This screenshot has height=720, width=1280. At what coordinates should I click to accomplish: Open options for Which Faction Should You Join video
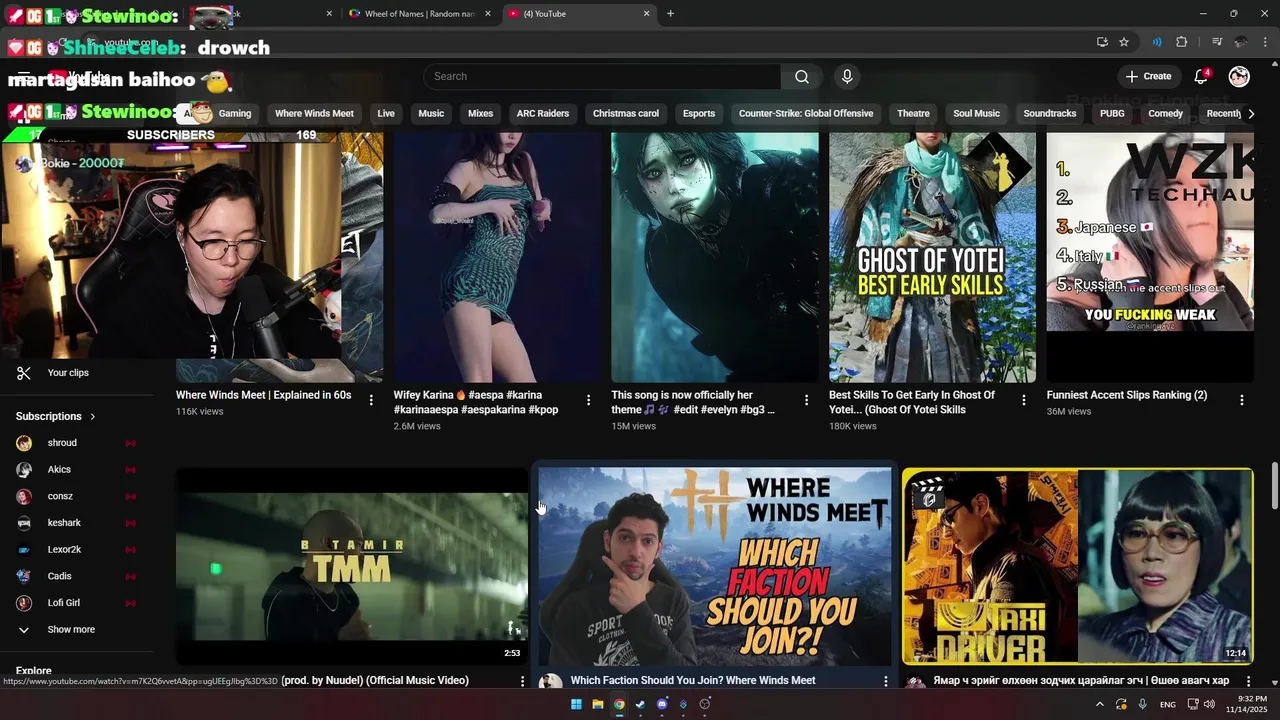click(x=885, y=681)
